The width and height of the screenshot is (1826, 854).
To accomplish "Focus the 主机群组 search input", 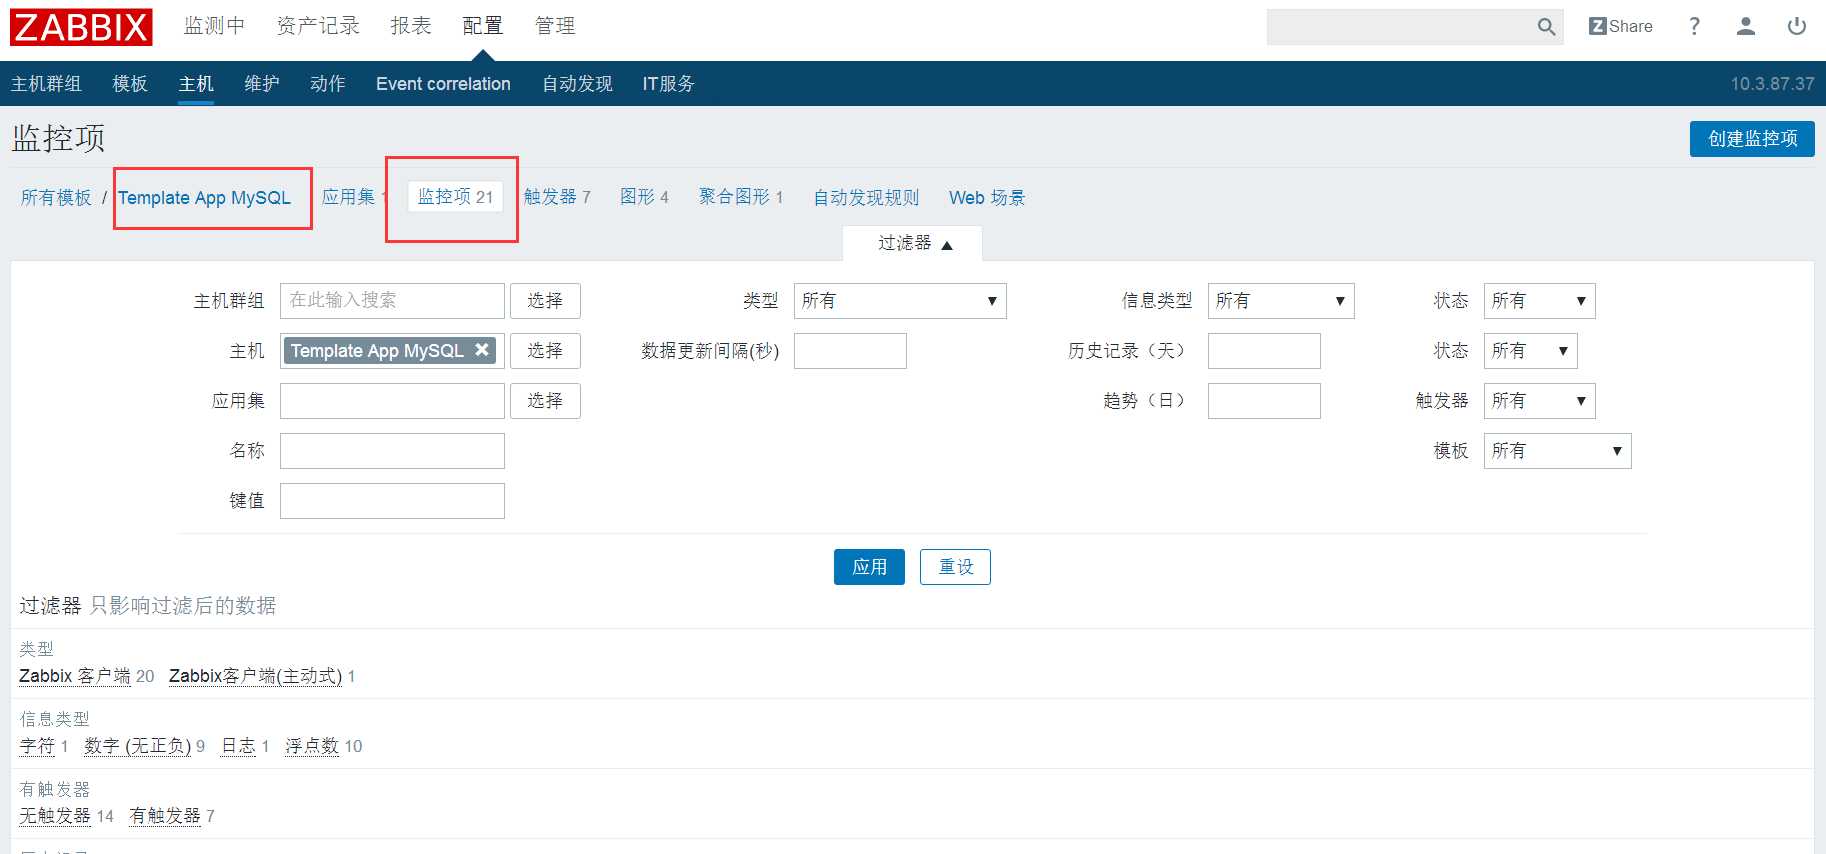I will (392, 301).
